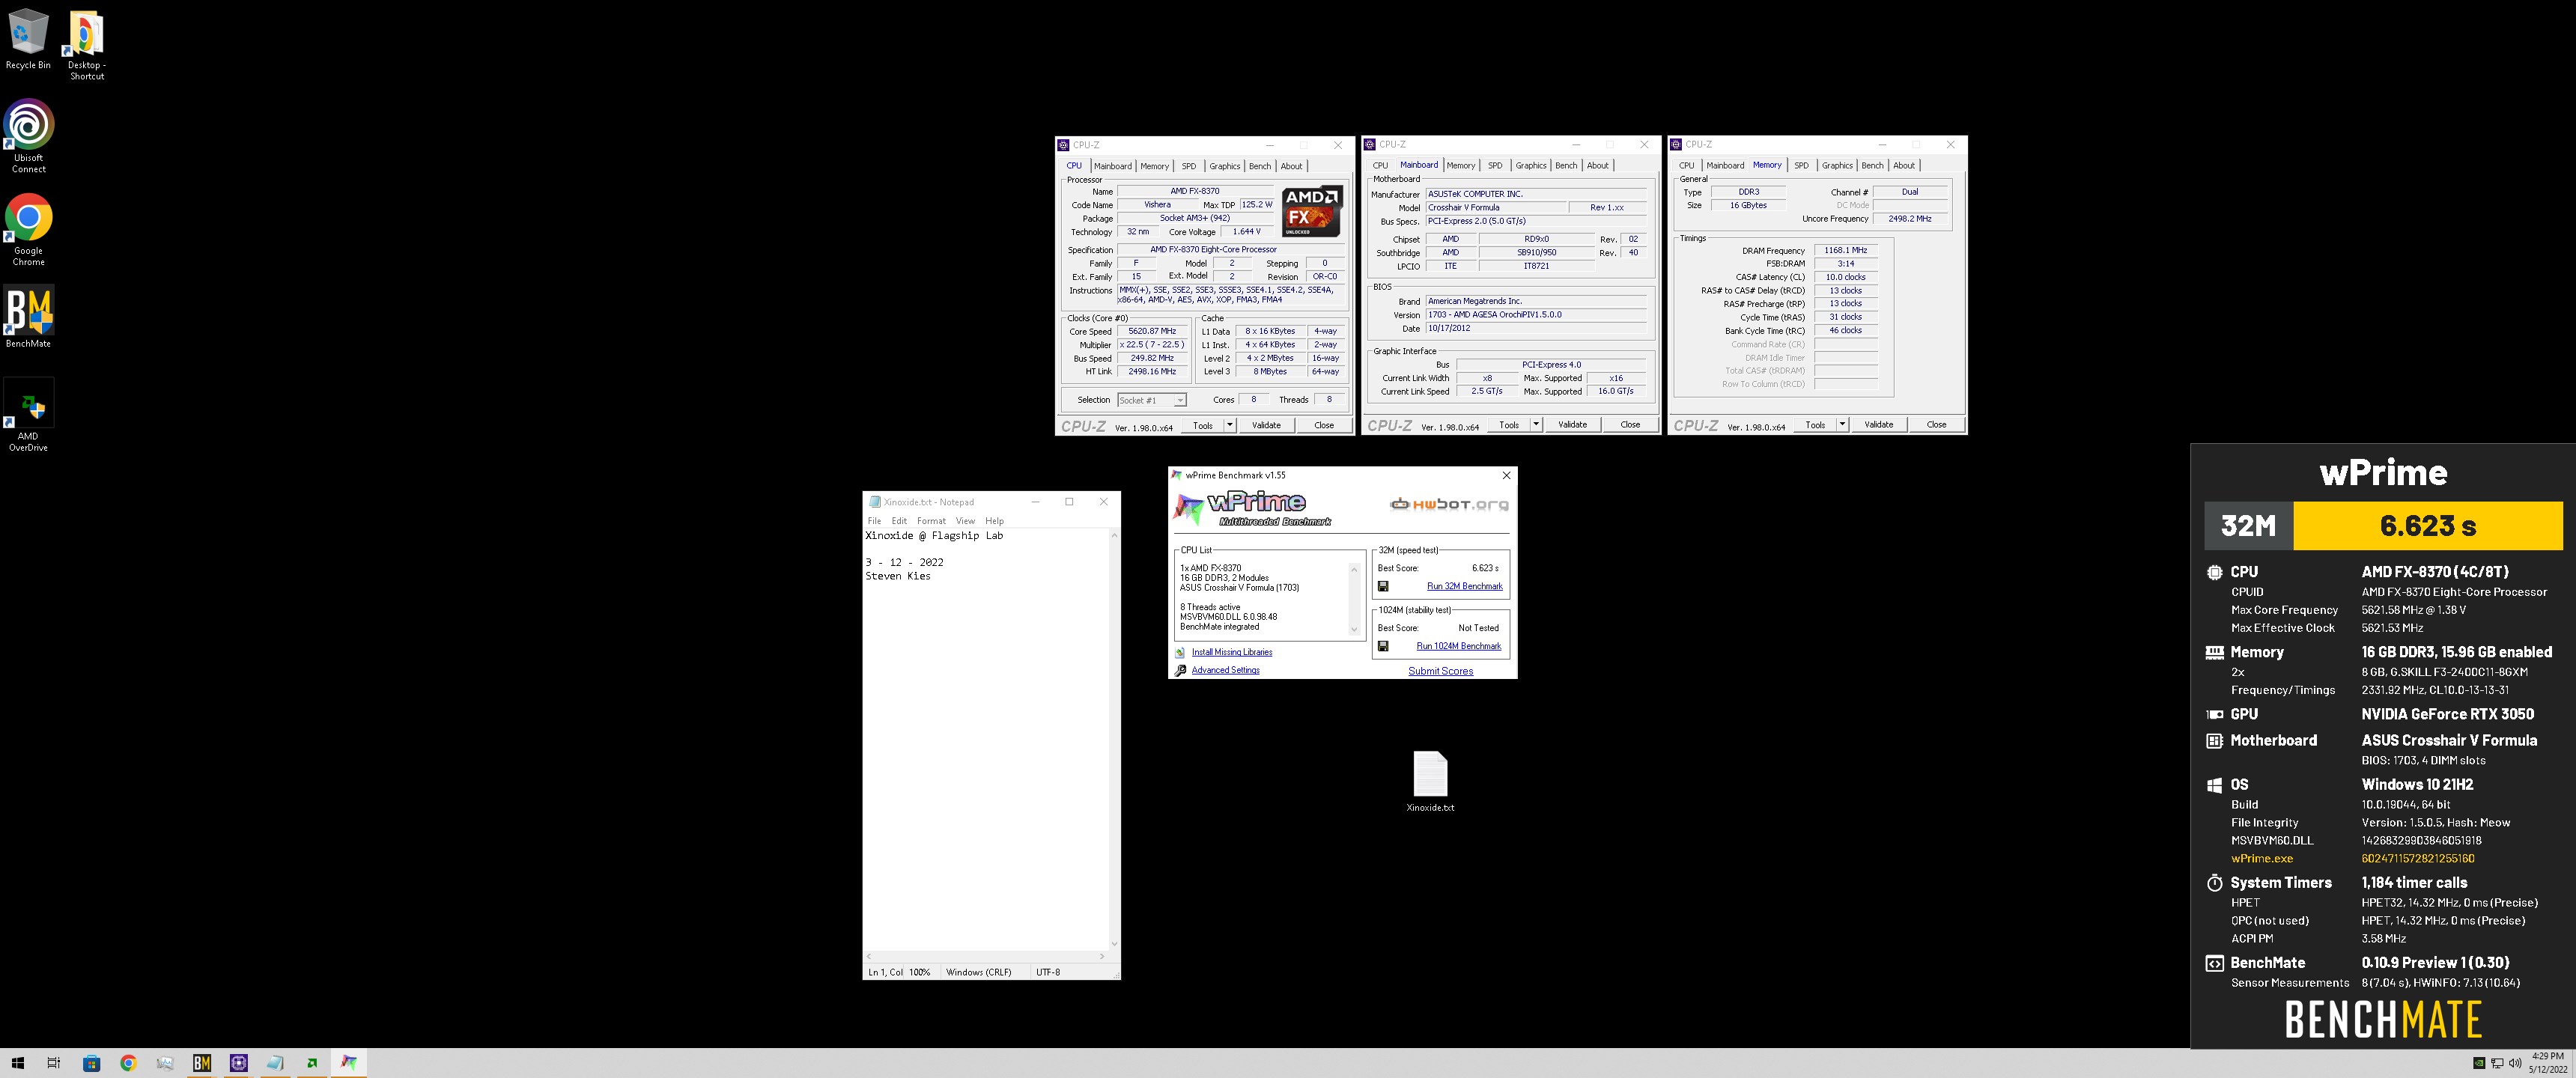Open the AMD OverDrive desktop icon

click(28, 415)
